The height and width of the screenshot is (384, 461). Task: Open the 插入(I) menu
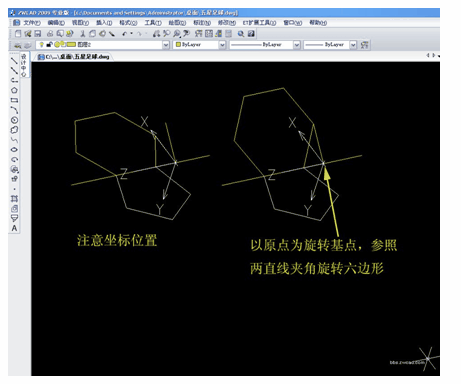pyautogui.click(x=104, y=23)
